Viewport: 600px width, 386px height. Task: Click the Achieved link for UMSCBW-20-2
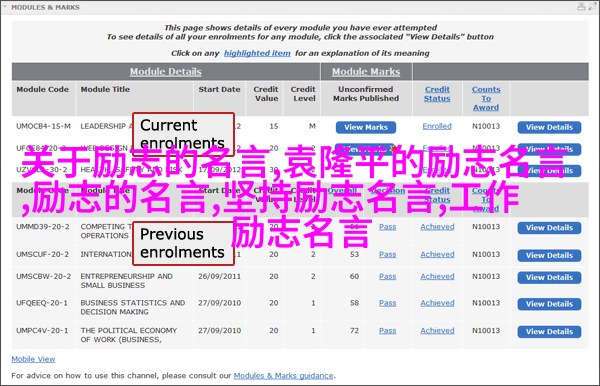coord(437,277)
